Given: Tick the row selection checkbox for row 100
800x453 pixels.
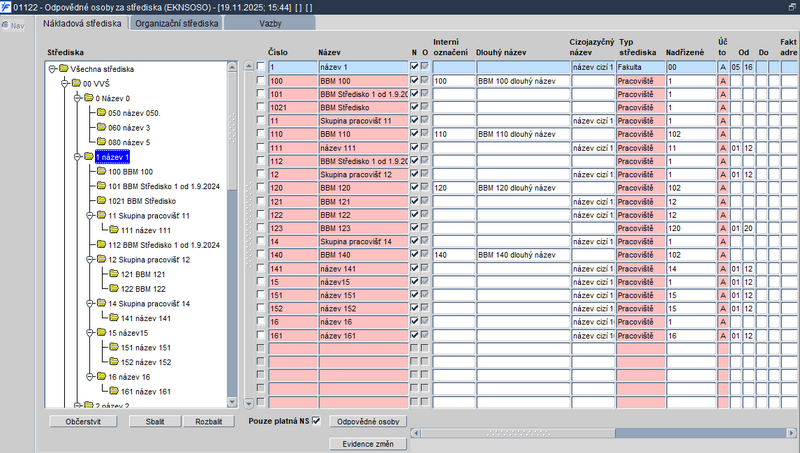Looking at the screenshot, I should 261,80.
